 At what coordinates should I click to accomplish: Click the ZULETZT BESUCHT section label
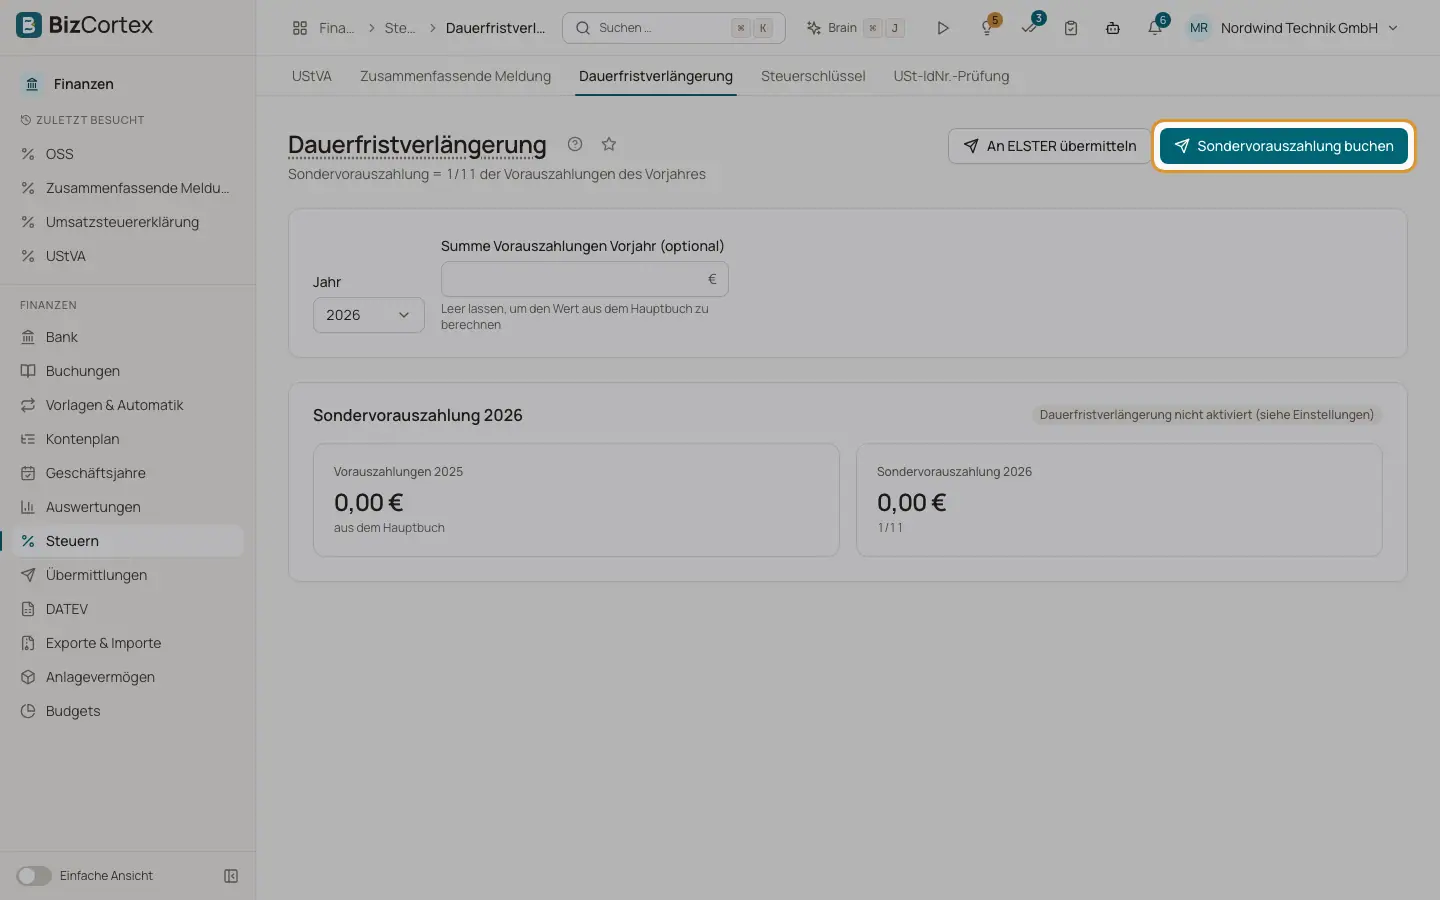tap(90, 120)
